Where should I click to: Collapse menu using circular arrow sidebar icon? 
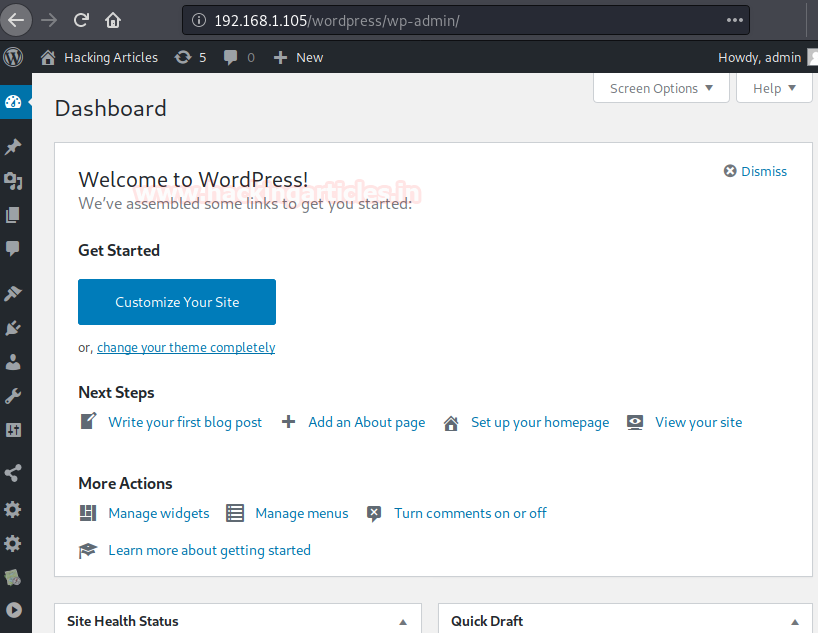(x=14, y=610)
